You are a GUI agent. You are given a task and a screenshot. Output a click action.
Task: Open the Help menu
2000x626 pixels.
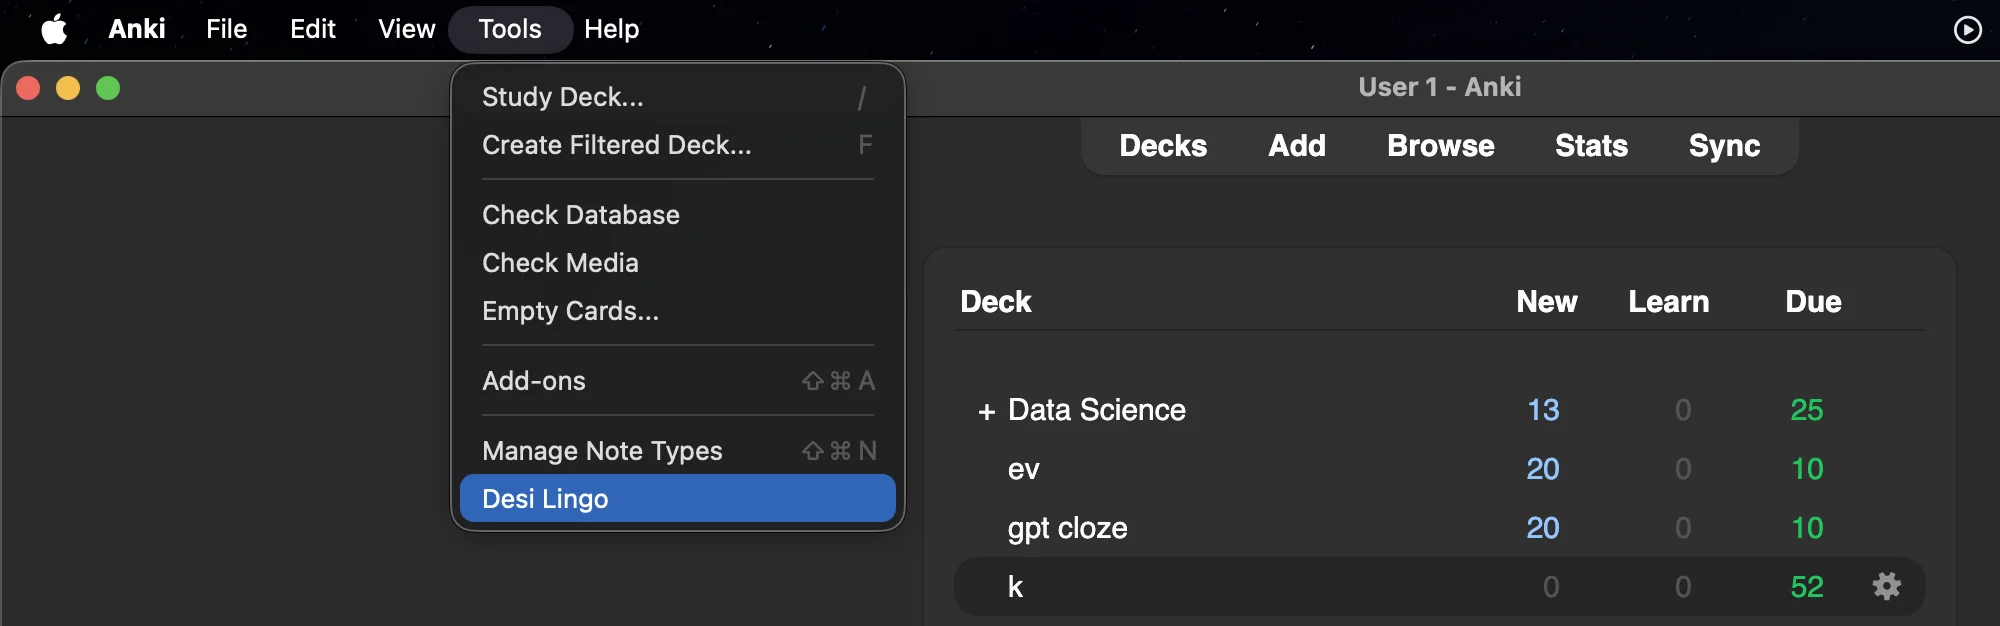[x=611, y=29]
